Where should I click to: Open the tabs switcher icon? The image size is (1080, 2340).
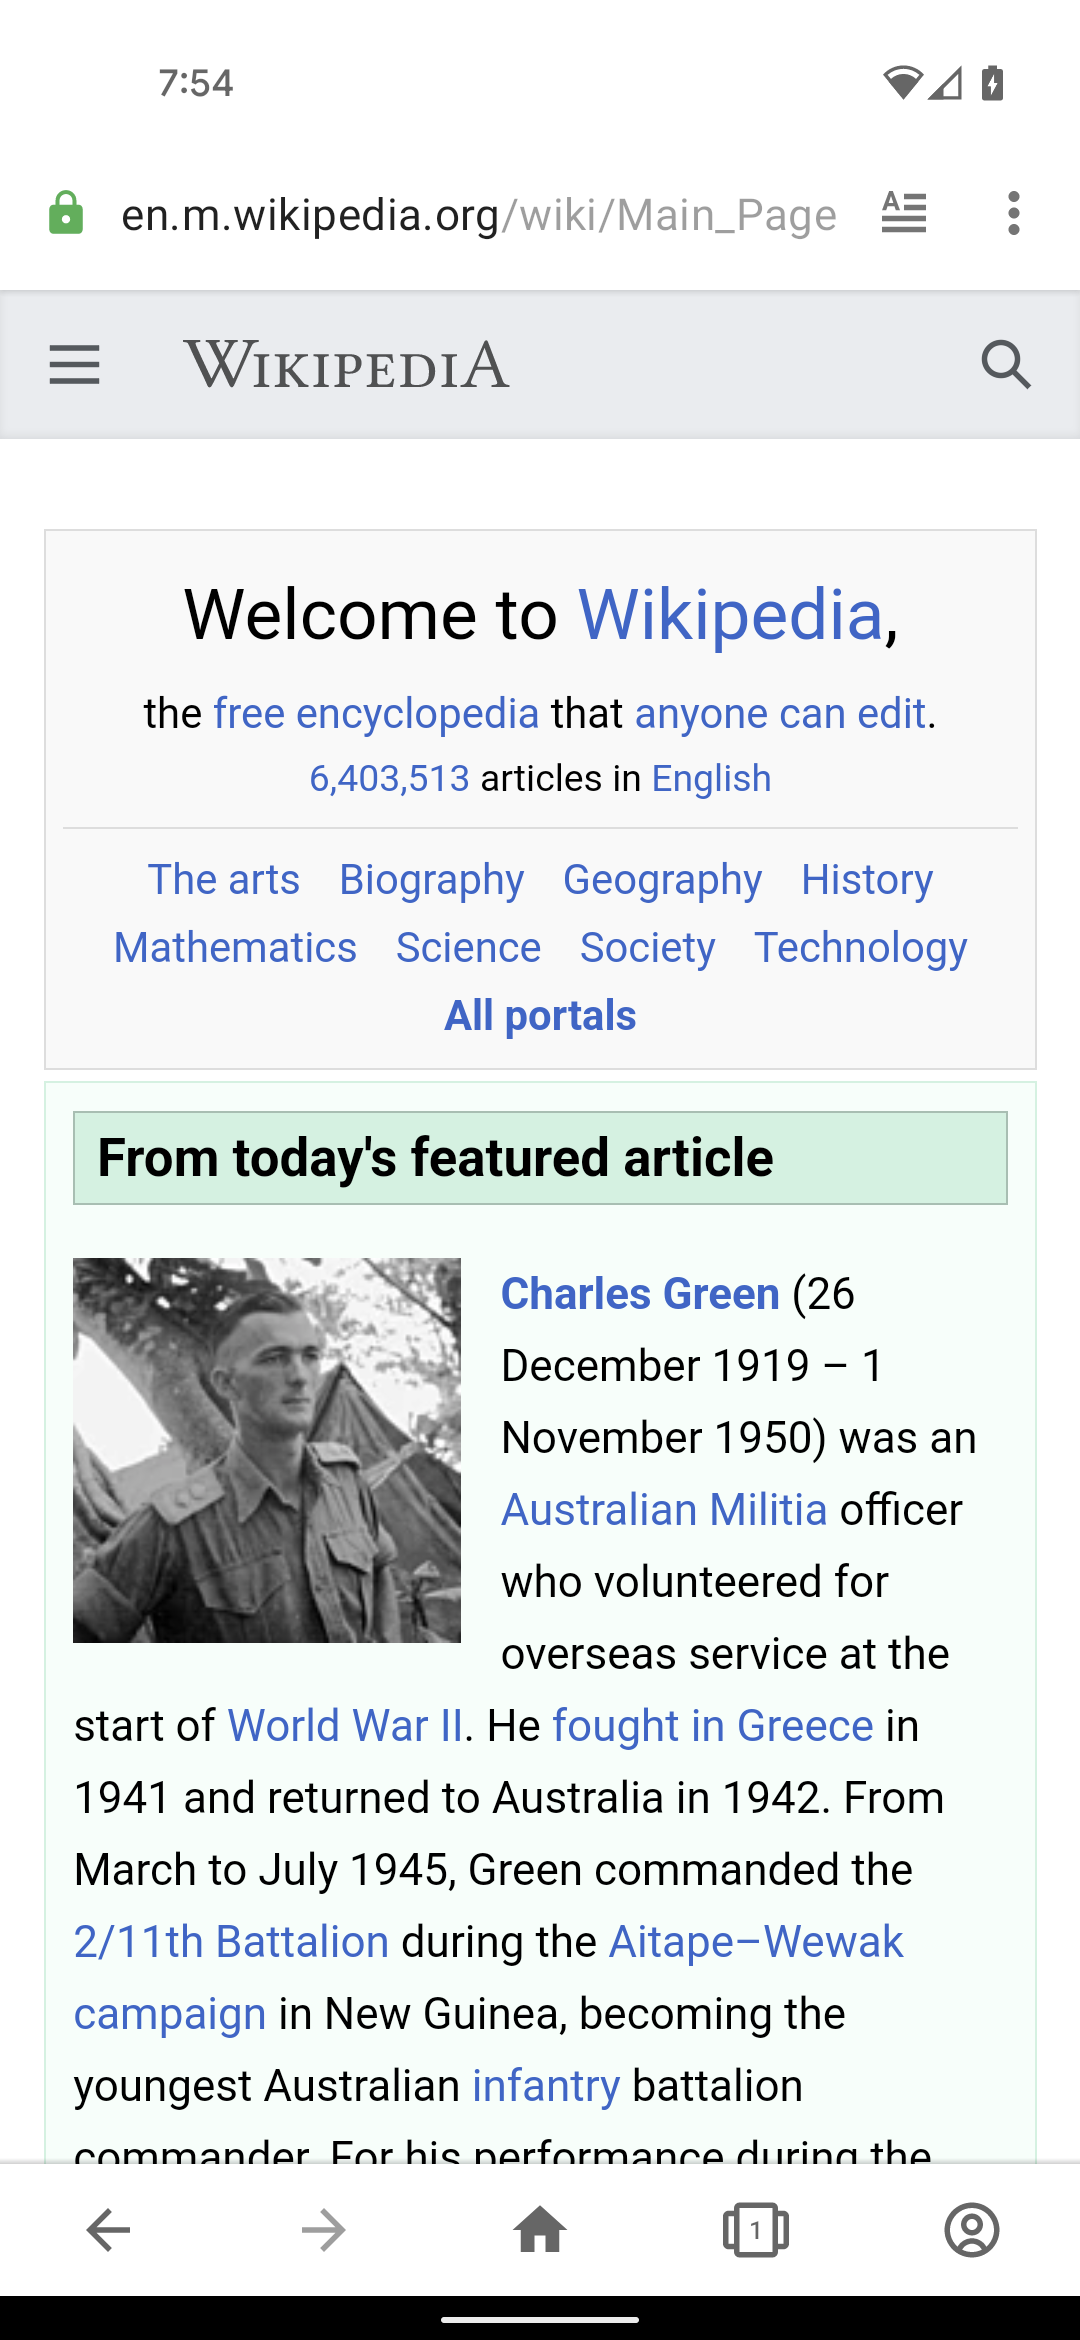(x=756, y=2230)
